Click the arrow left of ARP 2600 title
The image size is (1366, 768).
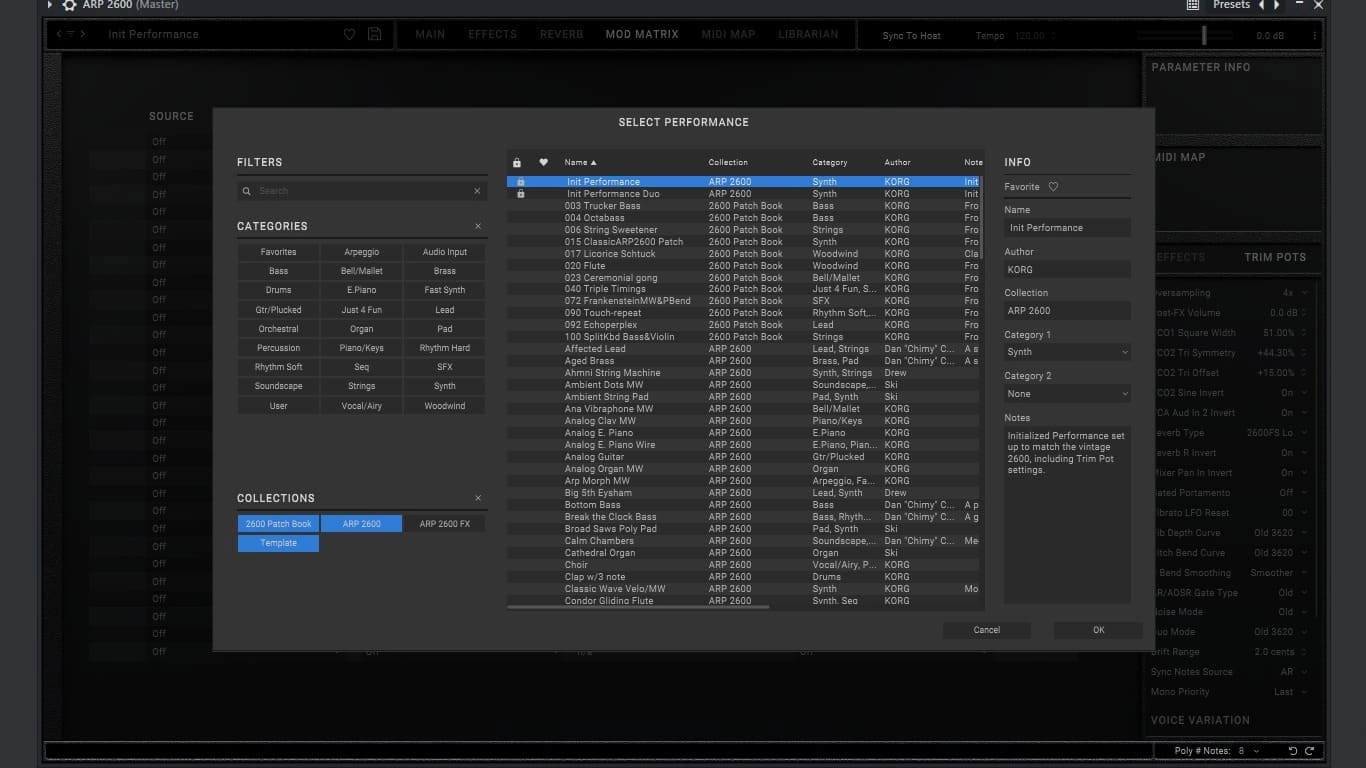pyautogui.click(x=50, y=5)
